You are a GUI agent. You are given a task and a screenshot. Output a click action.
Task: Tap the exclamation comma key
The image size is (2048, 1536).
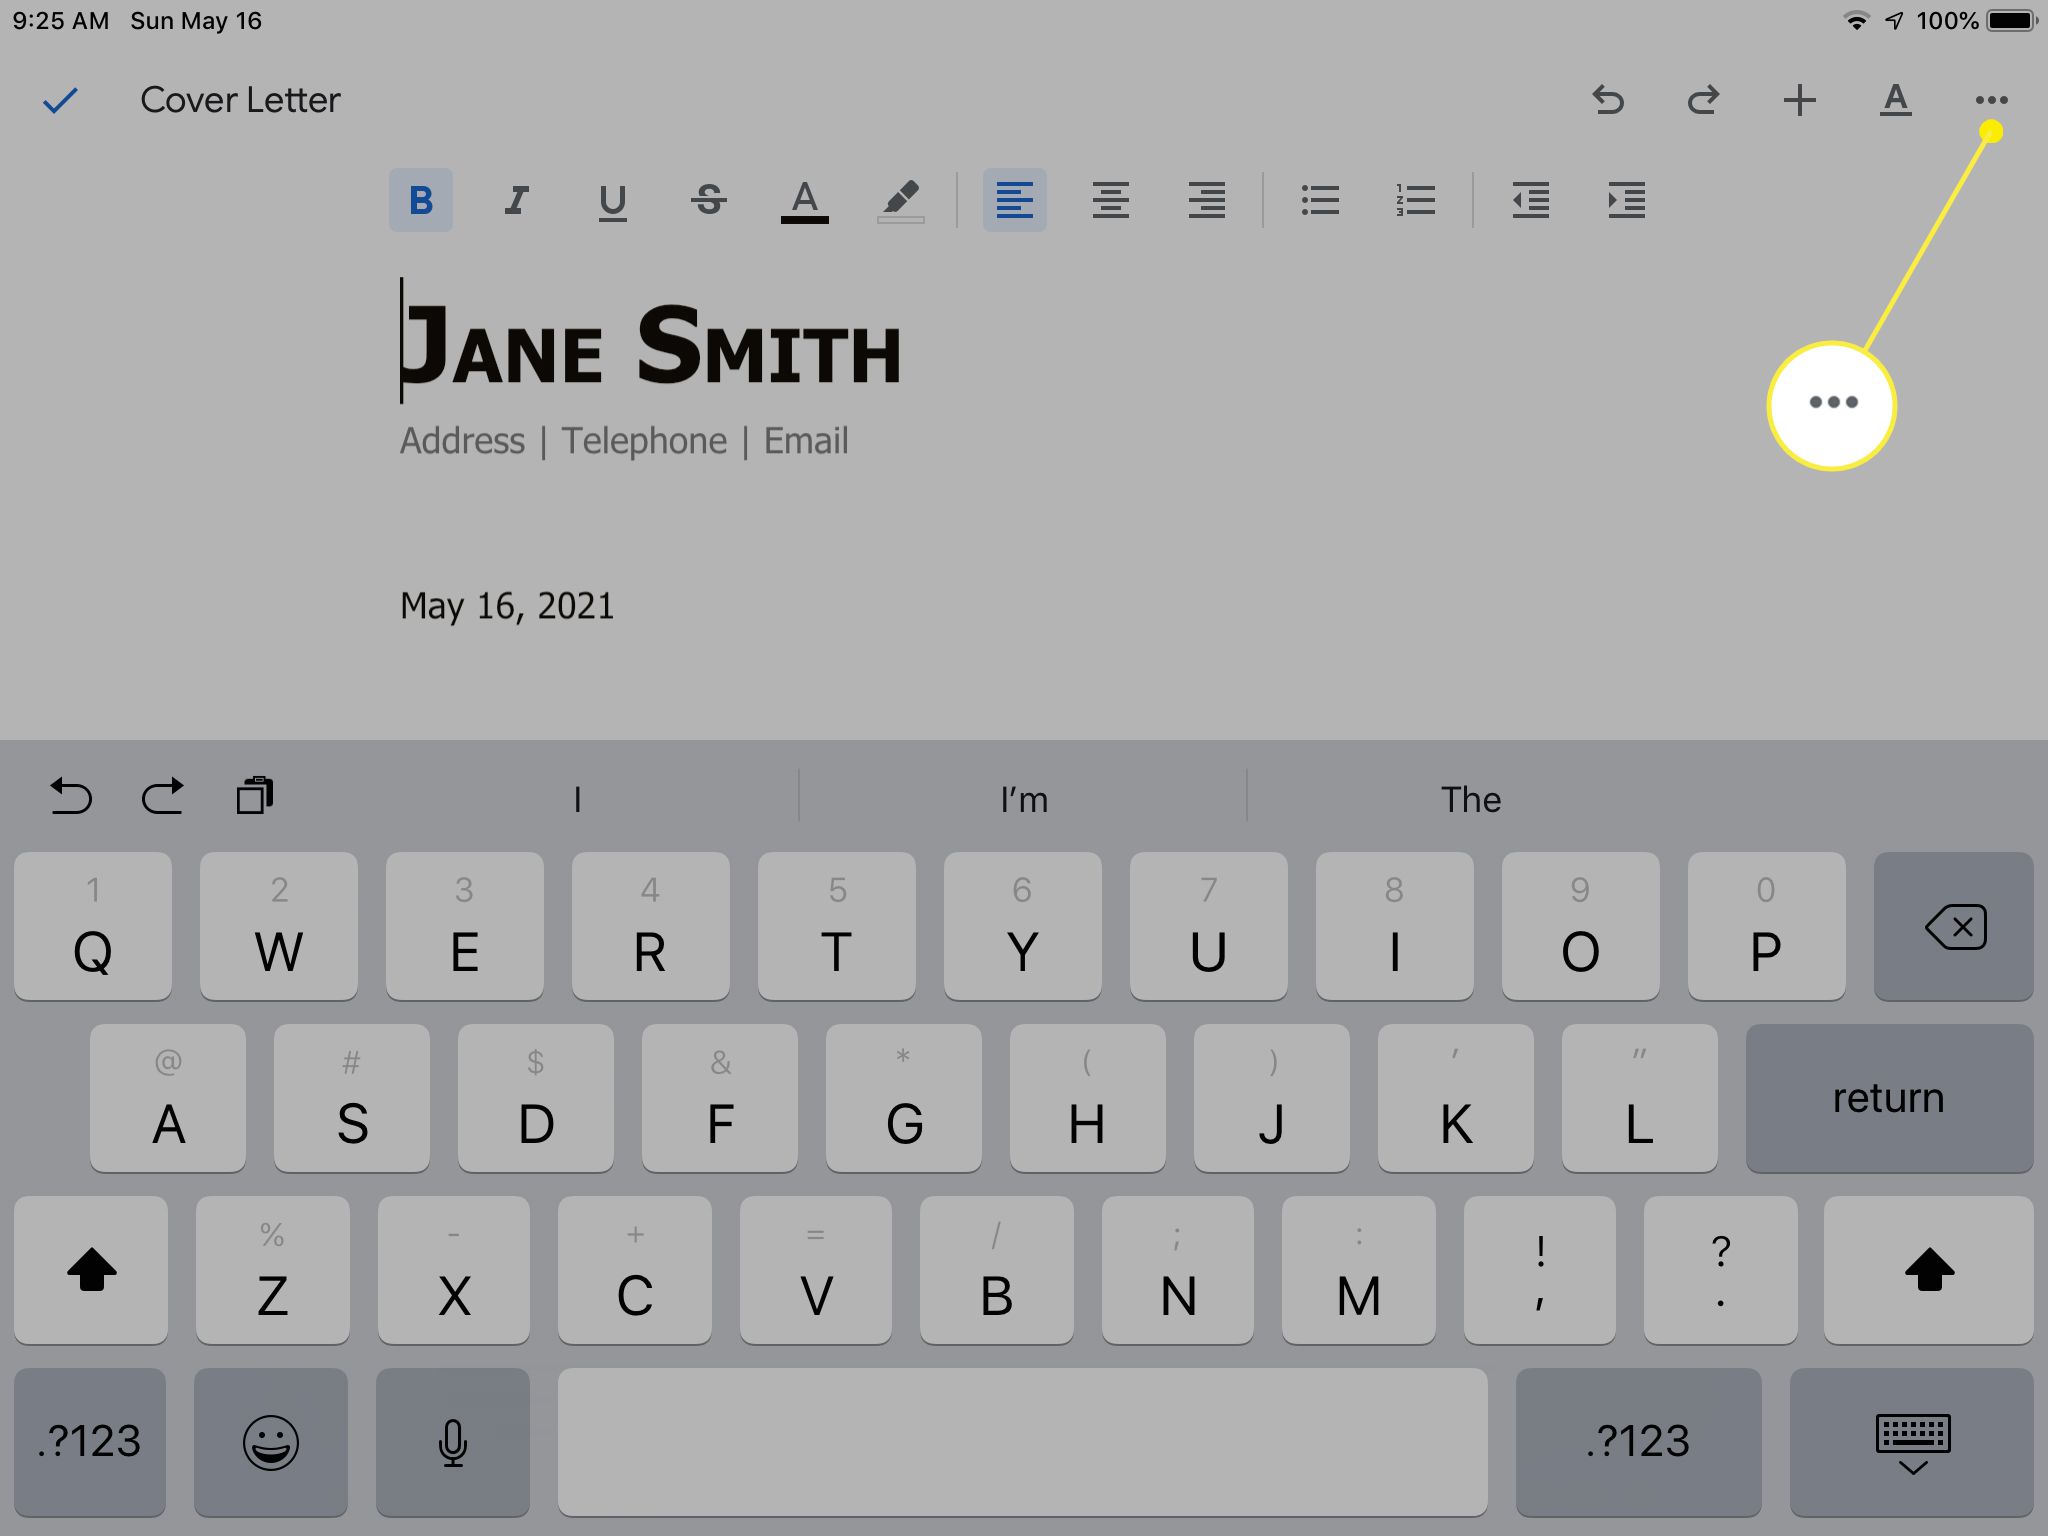pyautogui.click(x=1540, y=1270)
